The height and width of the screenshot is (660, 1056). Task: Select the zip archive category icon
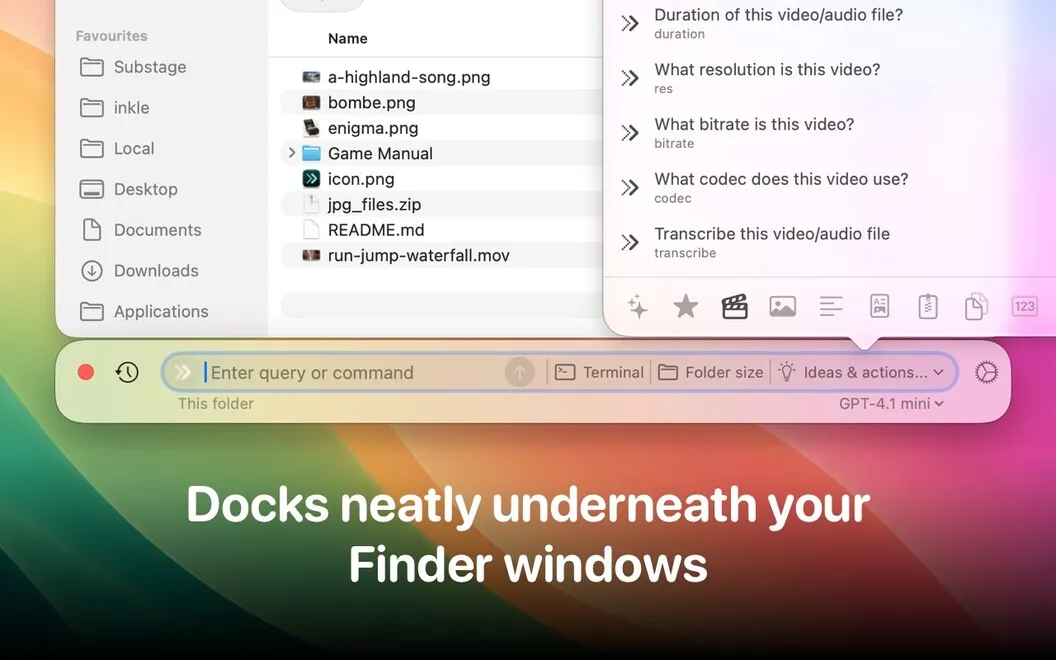coord(928,306)
